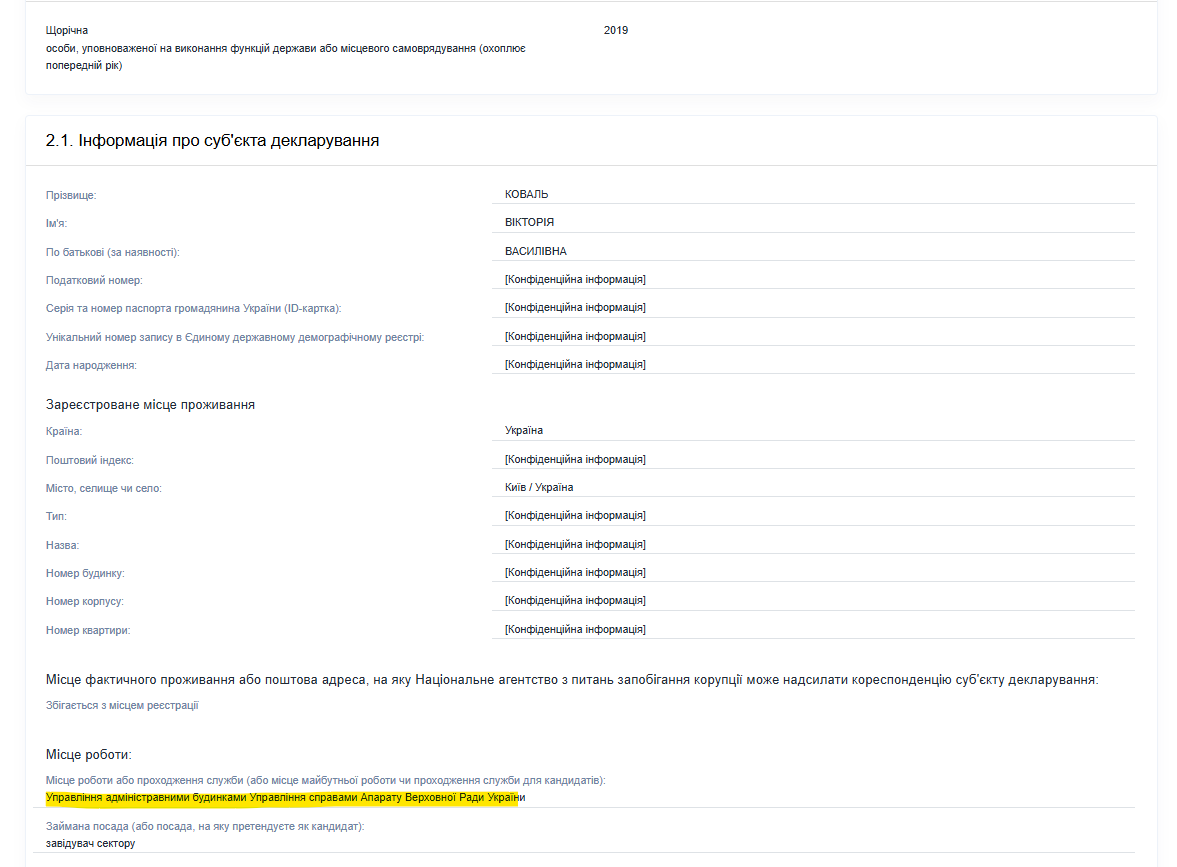
Task: Click the confidential value beside Номер квартири
Action: 575,629
